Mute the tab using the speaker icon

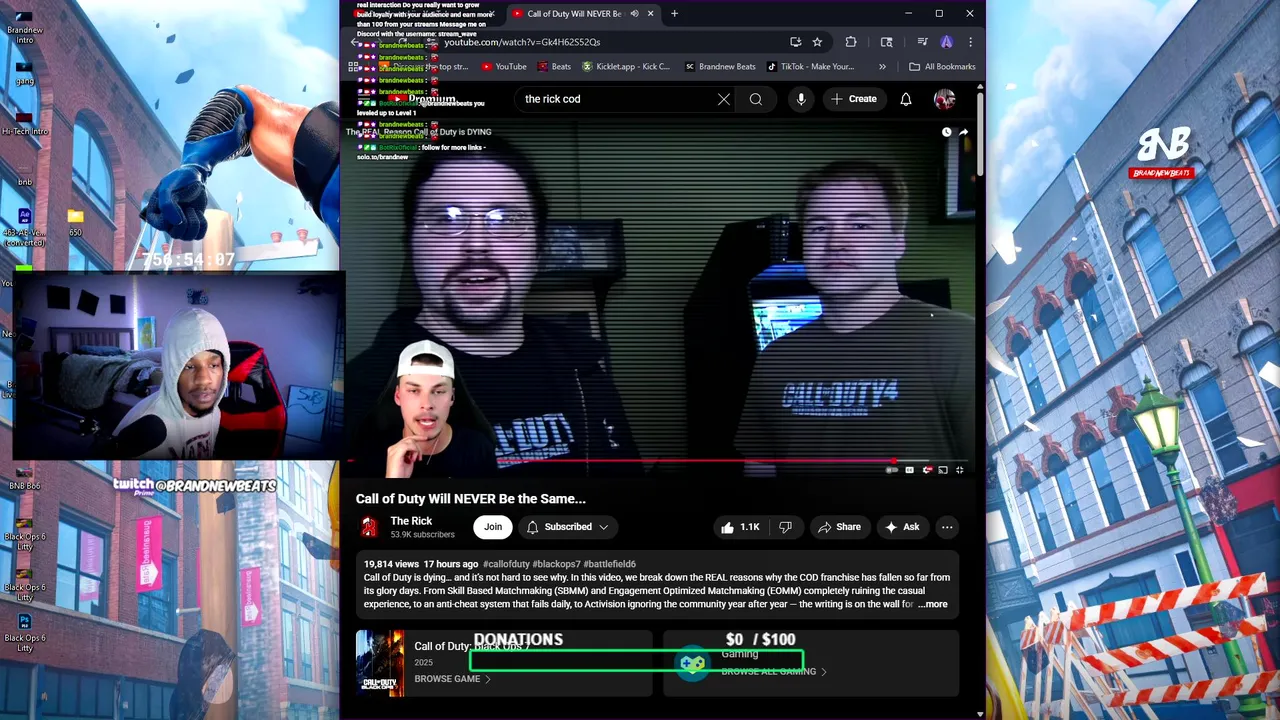click(634, 14)
